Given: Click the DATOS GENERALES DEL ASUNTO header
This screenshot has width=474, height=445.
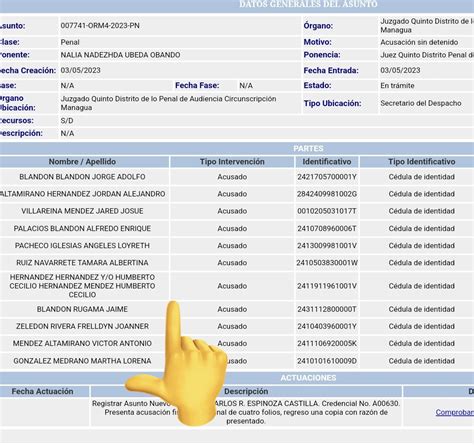Looking at the screenshot, I should (x=308, y=4).
